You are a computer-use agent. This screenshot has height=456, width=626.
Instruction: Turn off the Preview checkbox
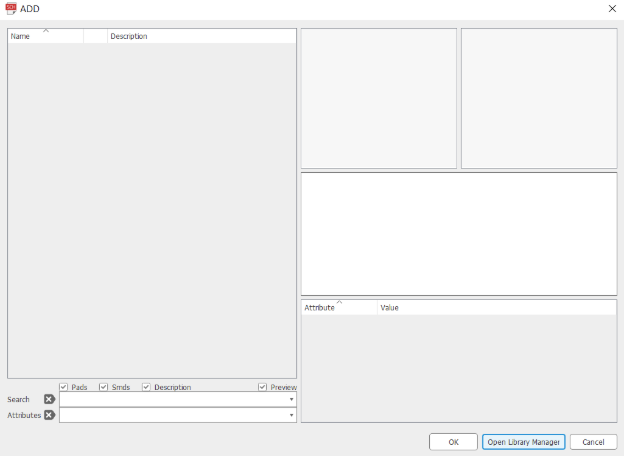[263, 387]
